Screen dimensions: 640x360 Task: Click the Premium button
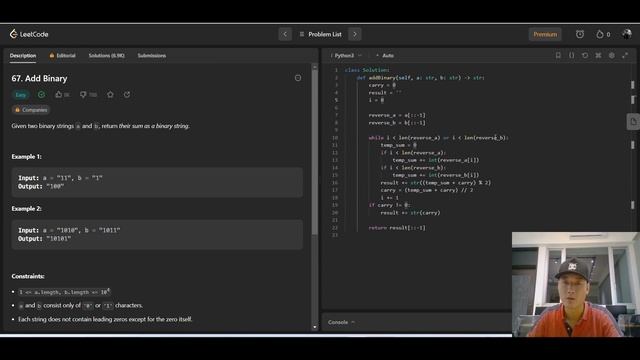click(545, 34)
